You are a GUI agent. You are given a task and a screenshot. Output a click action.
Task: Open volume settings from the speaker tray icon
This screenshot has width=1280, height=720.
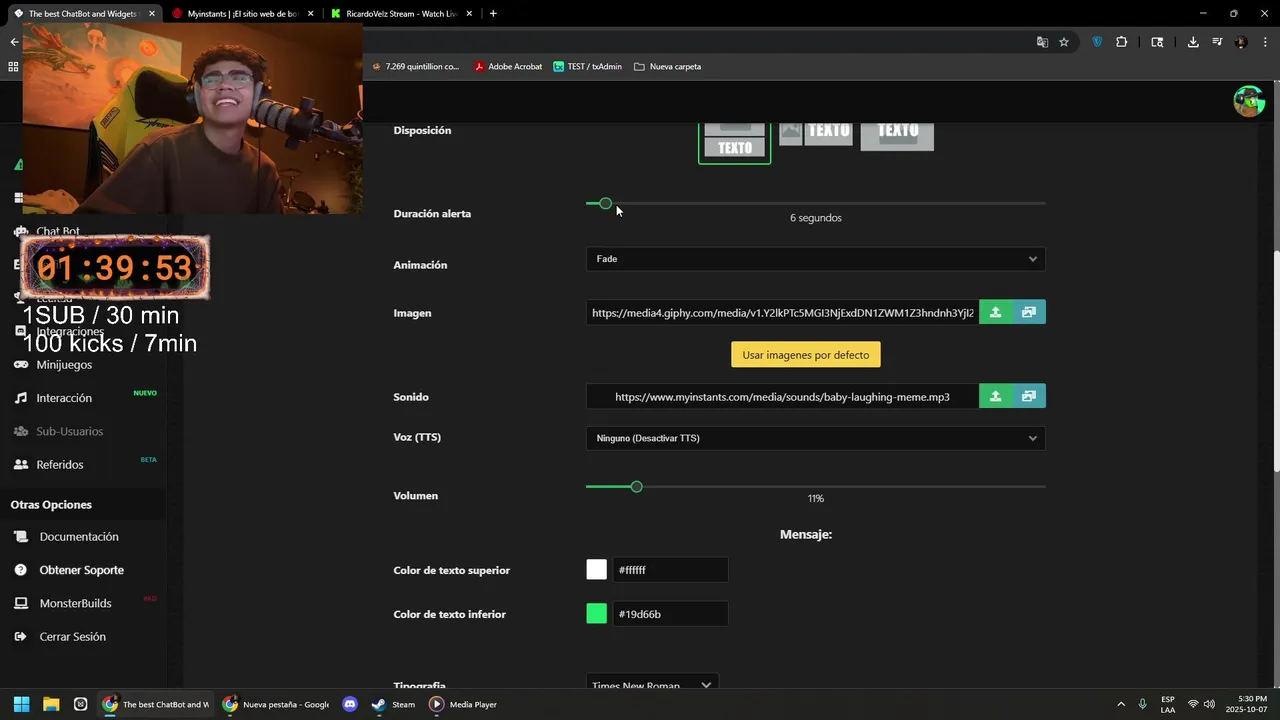[x=1209, y=704]
